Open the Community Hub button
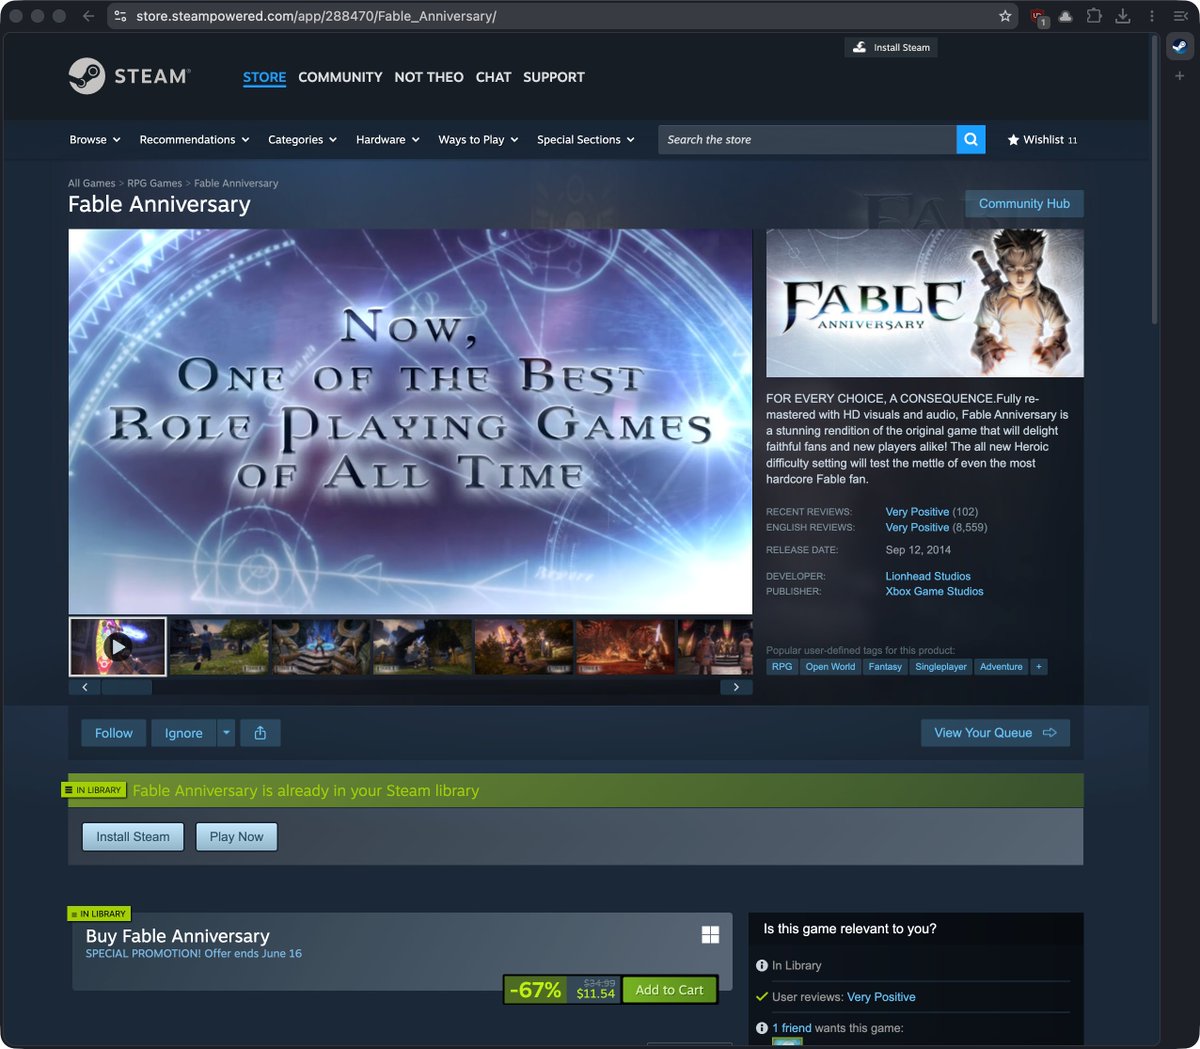 click(1024, 204)
